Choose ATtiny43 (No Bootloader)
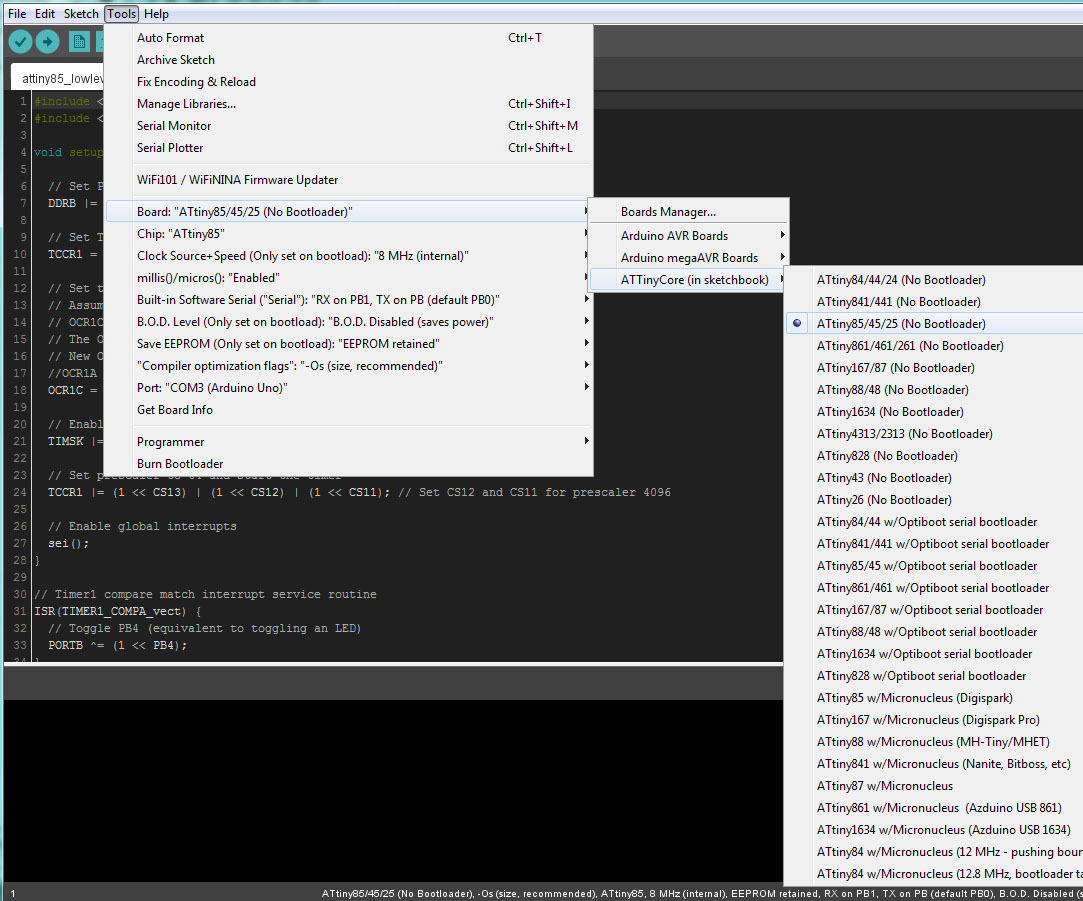This screenshot has width=1083, height=901. tap(934, 477)
